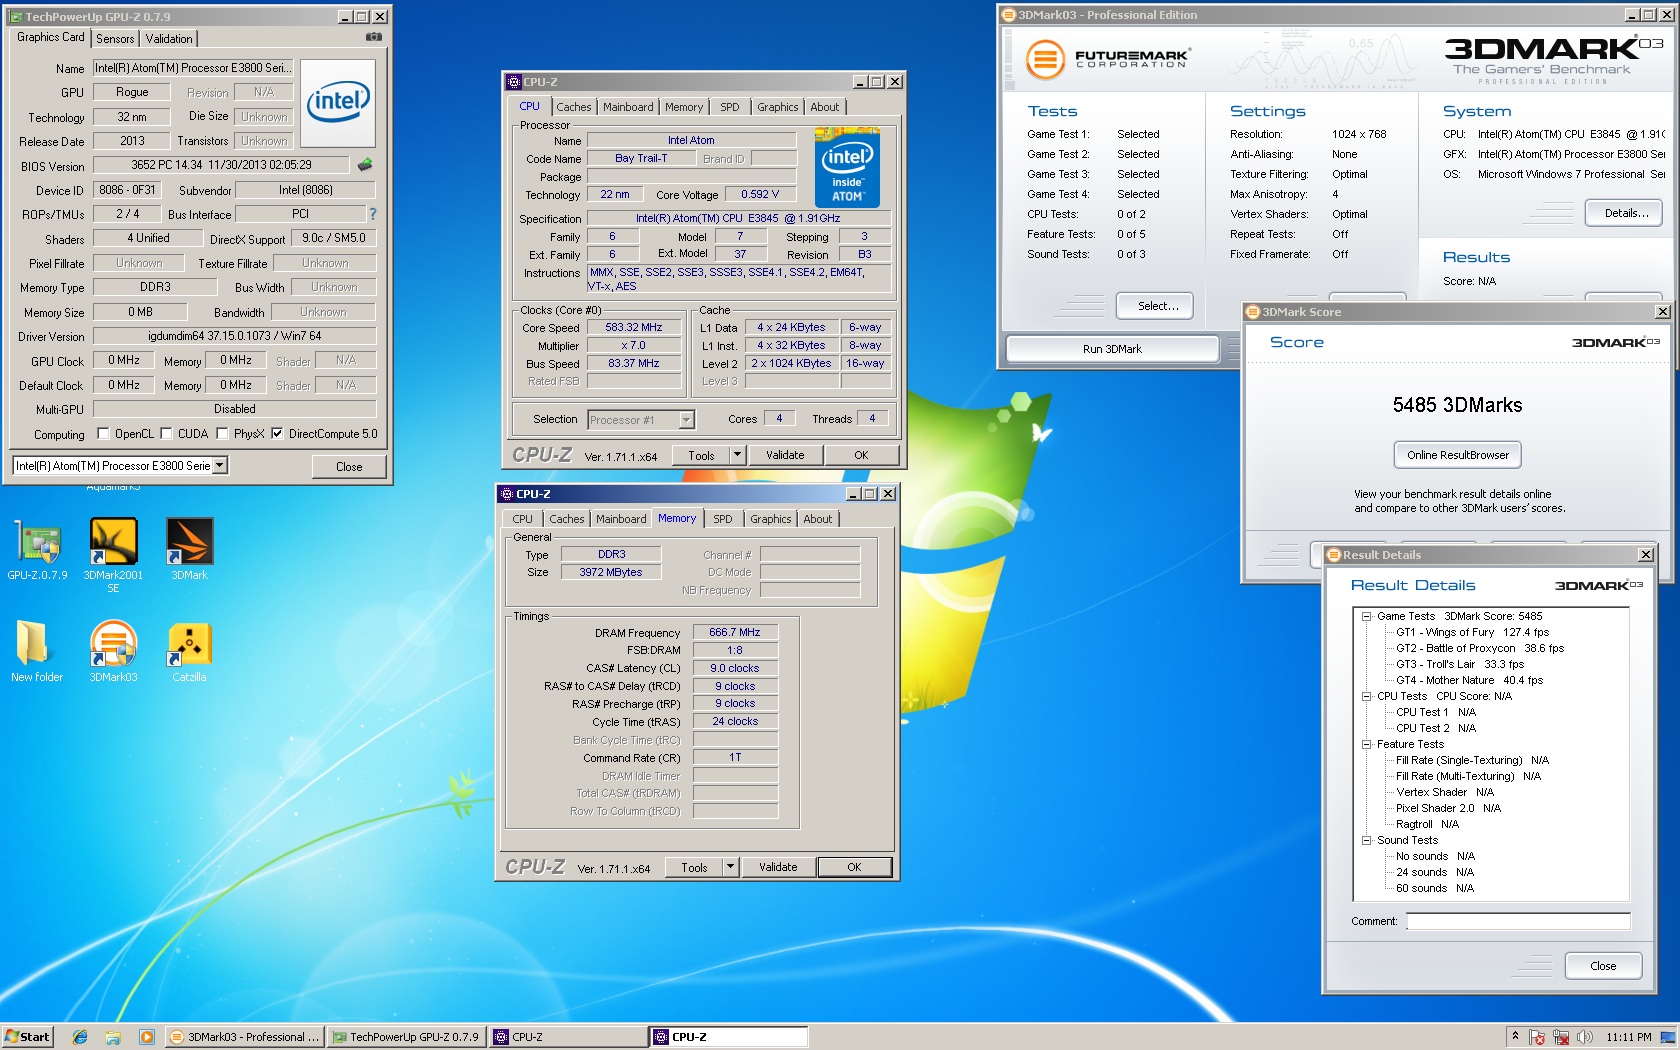This screenshot has width=1680, height=1050.
Task: Open Mainboard tab in upper CPU-Z window
Action: pyautogui.click(x=628, y=107)
